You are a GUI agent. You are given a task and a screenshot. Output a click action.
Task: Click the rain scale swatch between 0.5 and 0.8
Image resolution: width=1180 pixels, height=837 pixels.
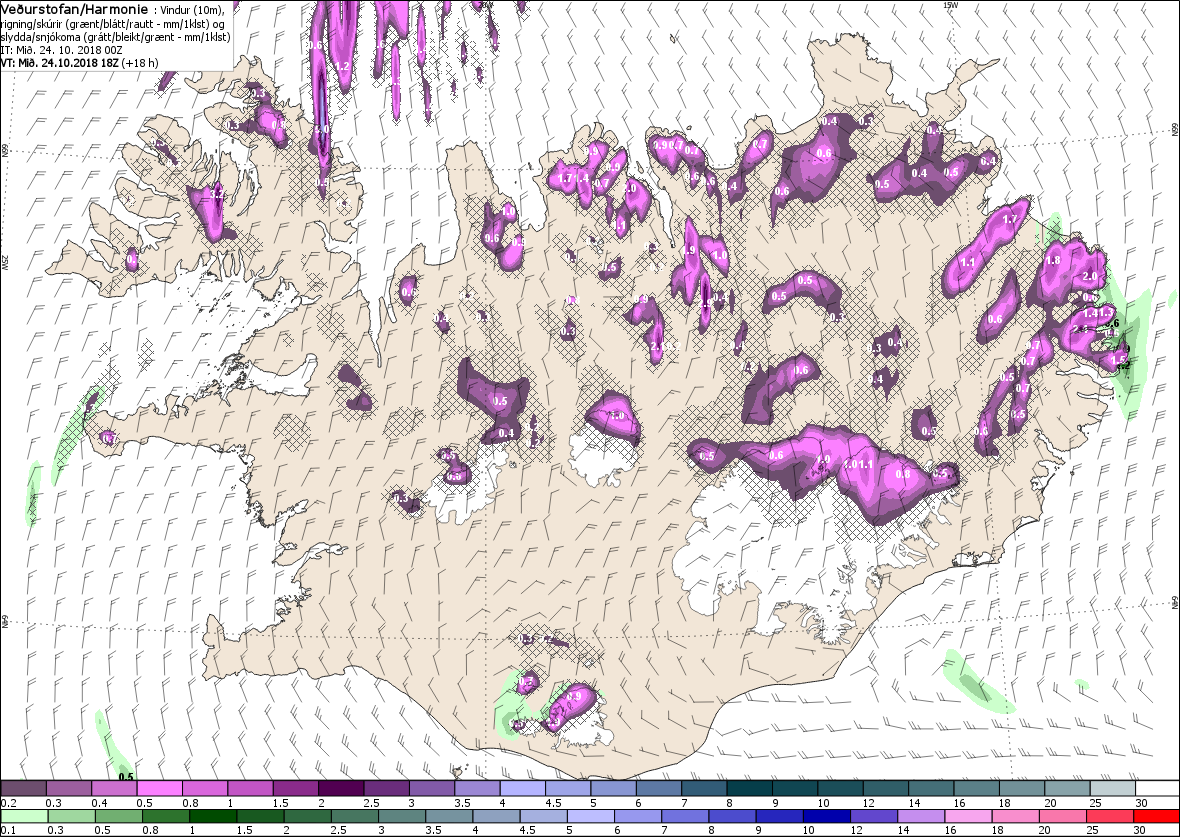[x=118, y=817]
